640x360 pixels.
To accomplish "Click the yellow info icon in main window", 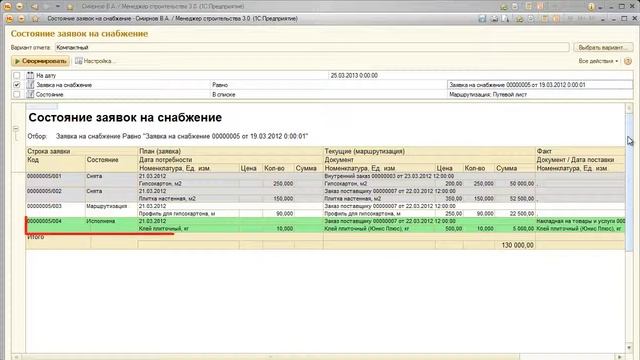I will tap(591, 7).
